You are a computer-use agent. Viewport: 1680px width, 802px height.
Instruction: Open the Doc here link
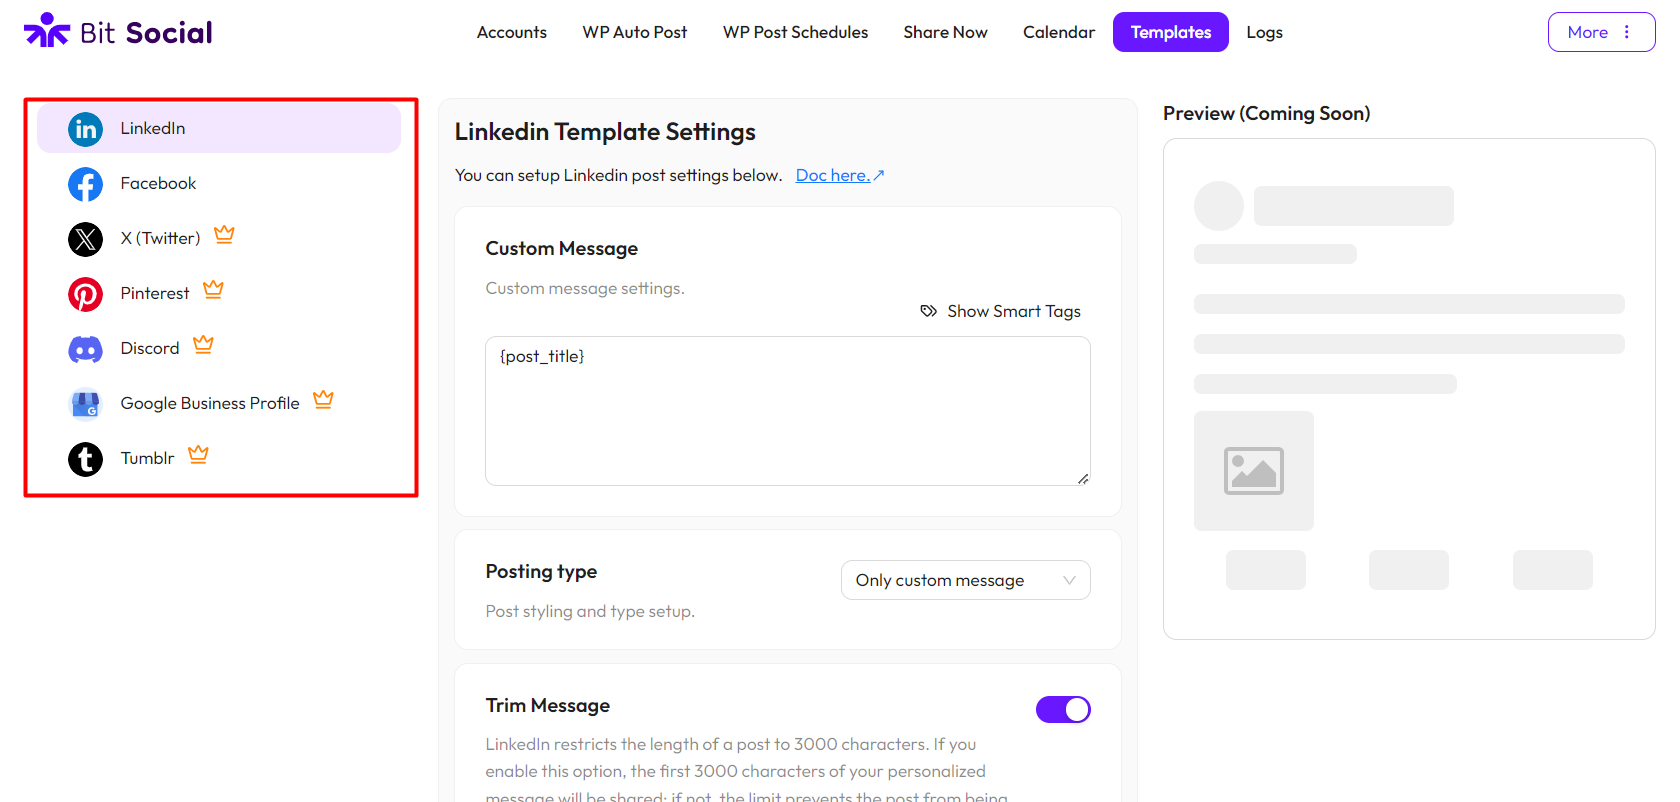(x=833, y=175)
